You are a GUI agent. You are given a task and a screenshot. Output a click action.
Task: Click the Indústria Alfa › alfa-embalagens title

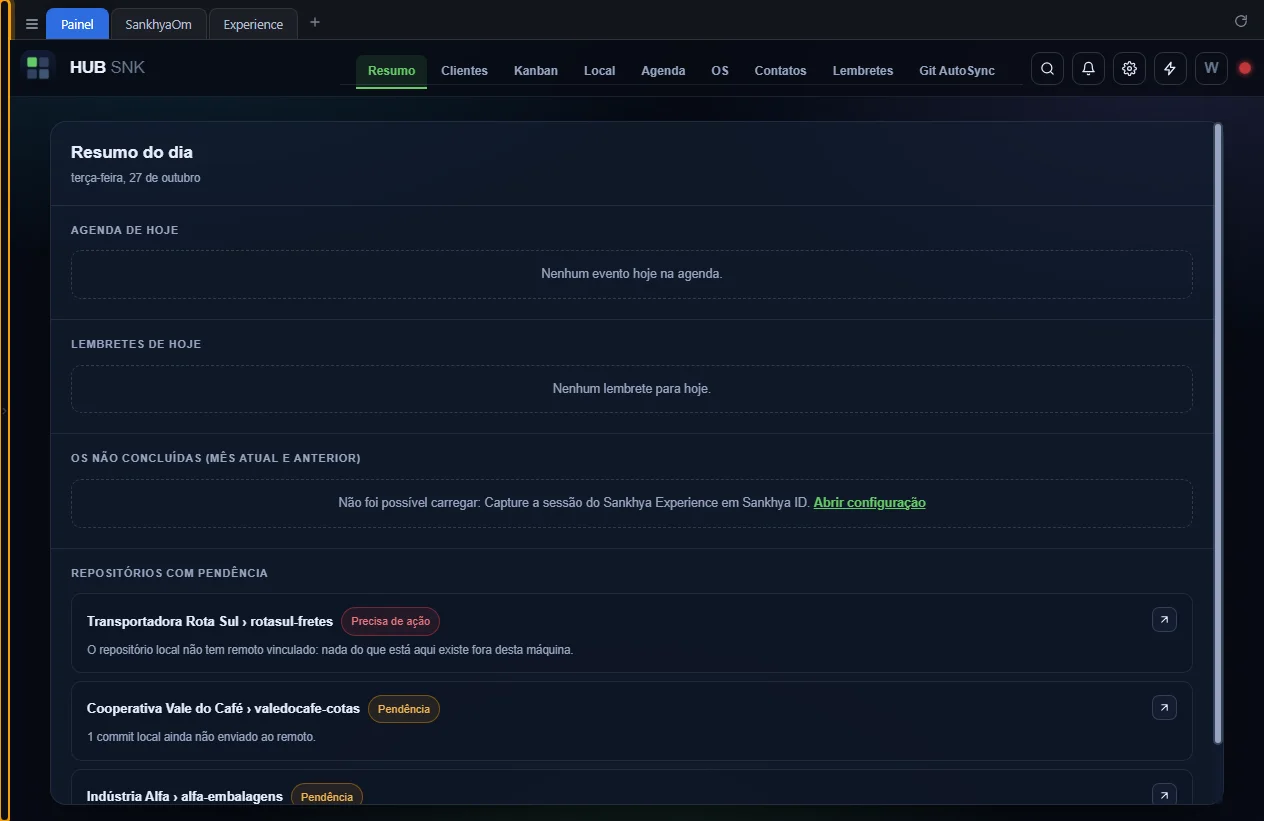click(x=185, y=797)
